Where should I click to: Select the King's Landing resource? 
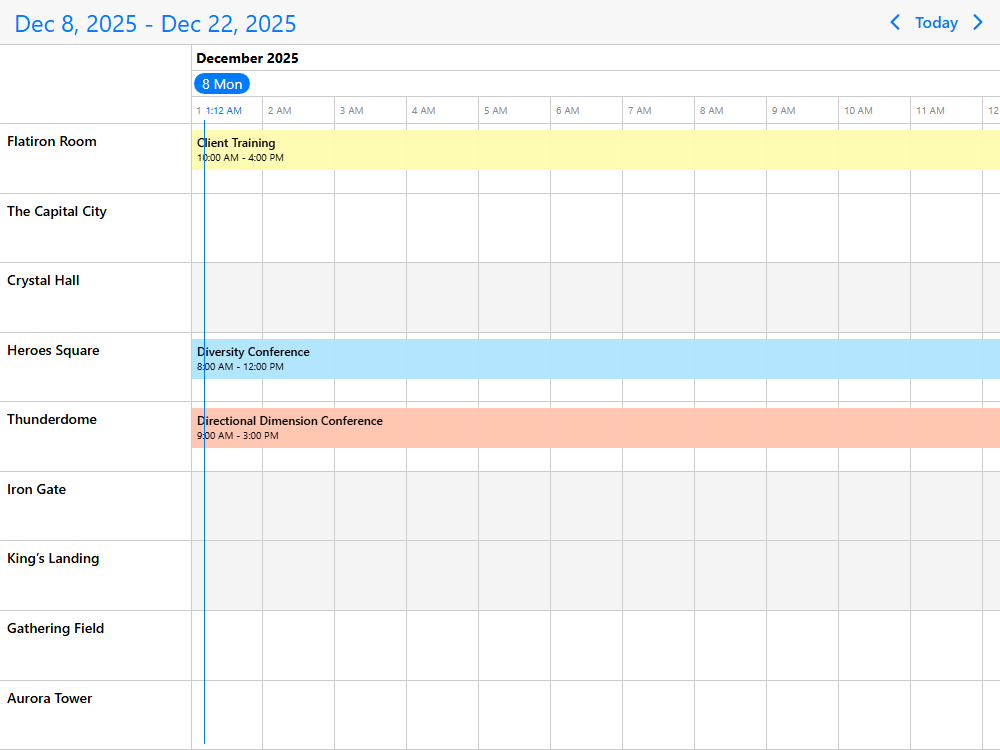click(53, 559)
